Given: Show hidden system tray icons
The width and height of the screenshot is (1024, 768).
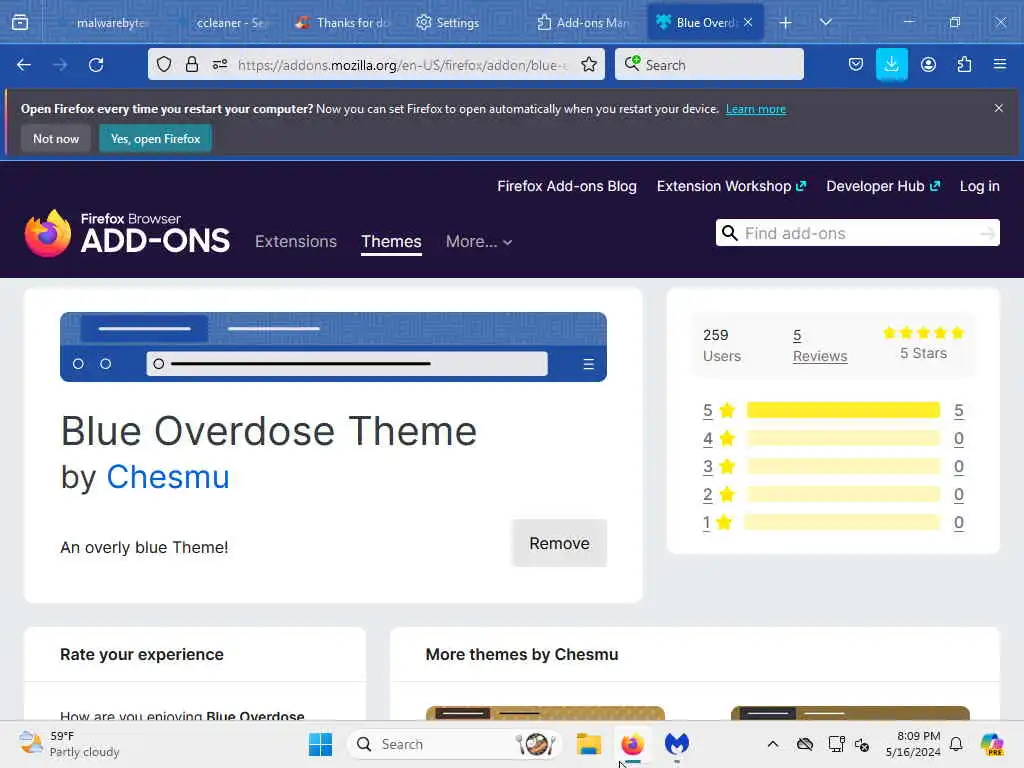Looking at the screenshot, I should point(773,744).
